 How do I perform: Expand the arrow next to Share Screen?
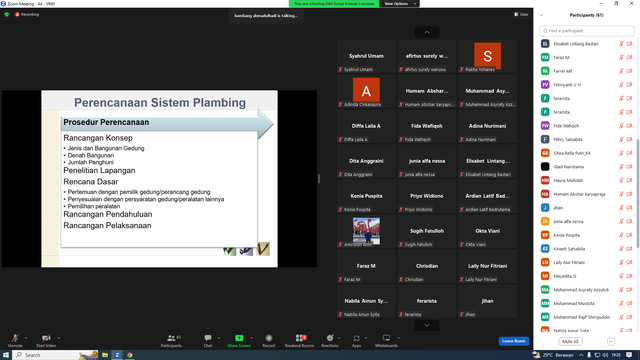pyautogui.click(x=251, y=338)
